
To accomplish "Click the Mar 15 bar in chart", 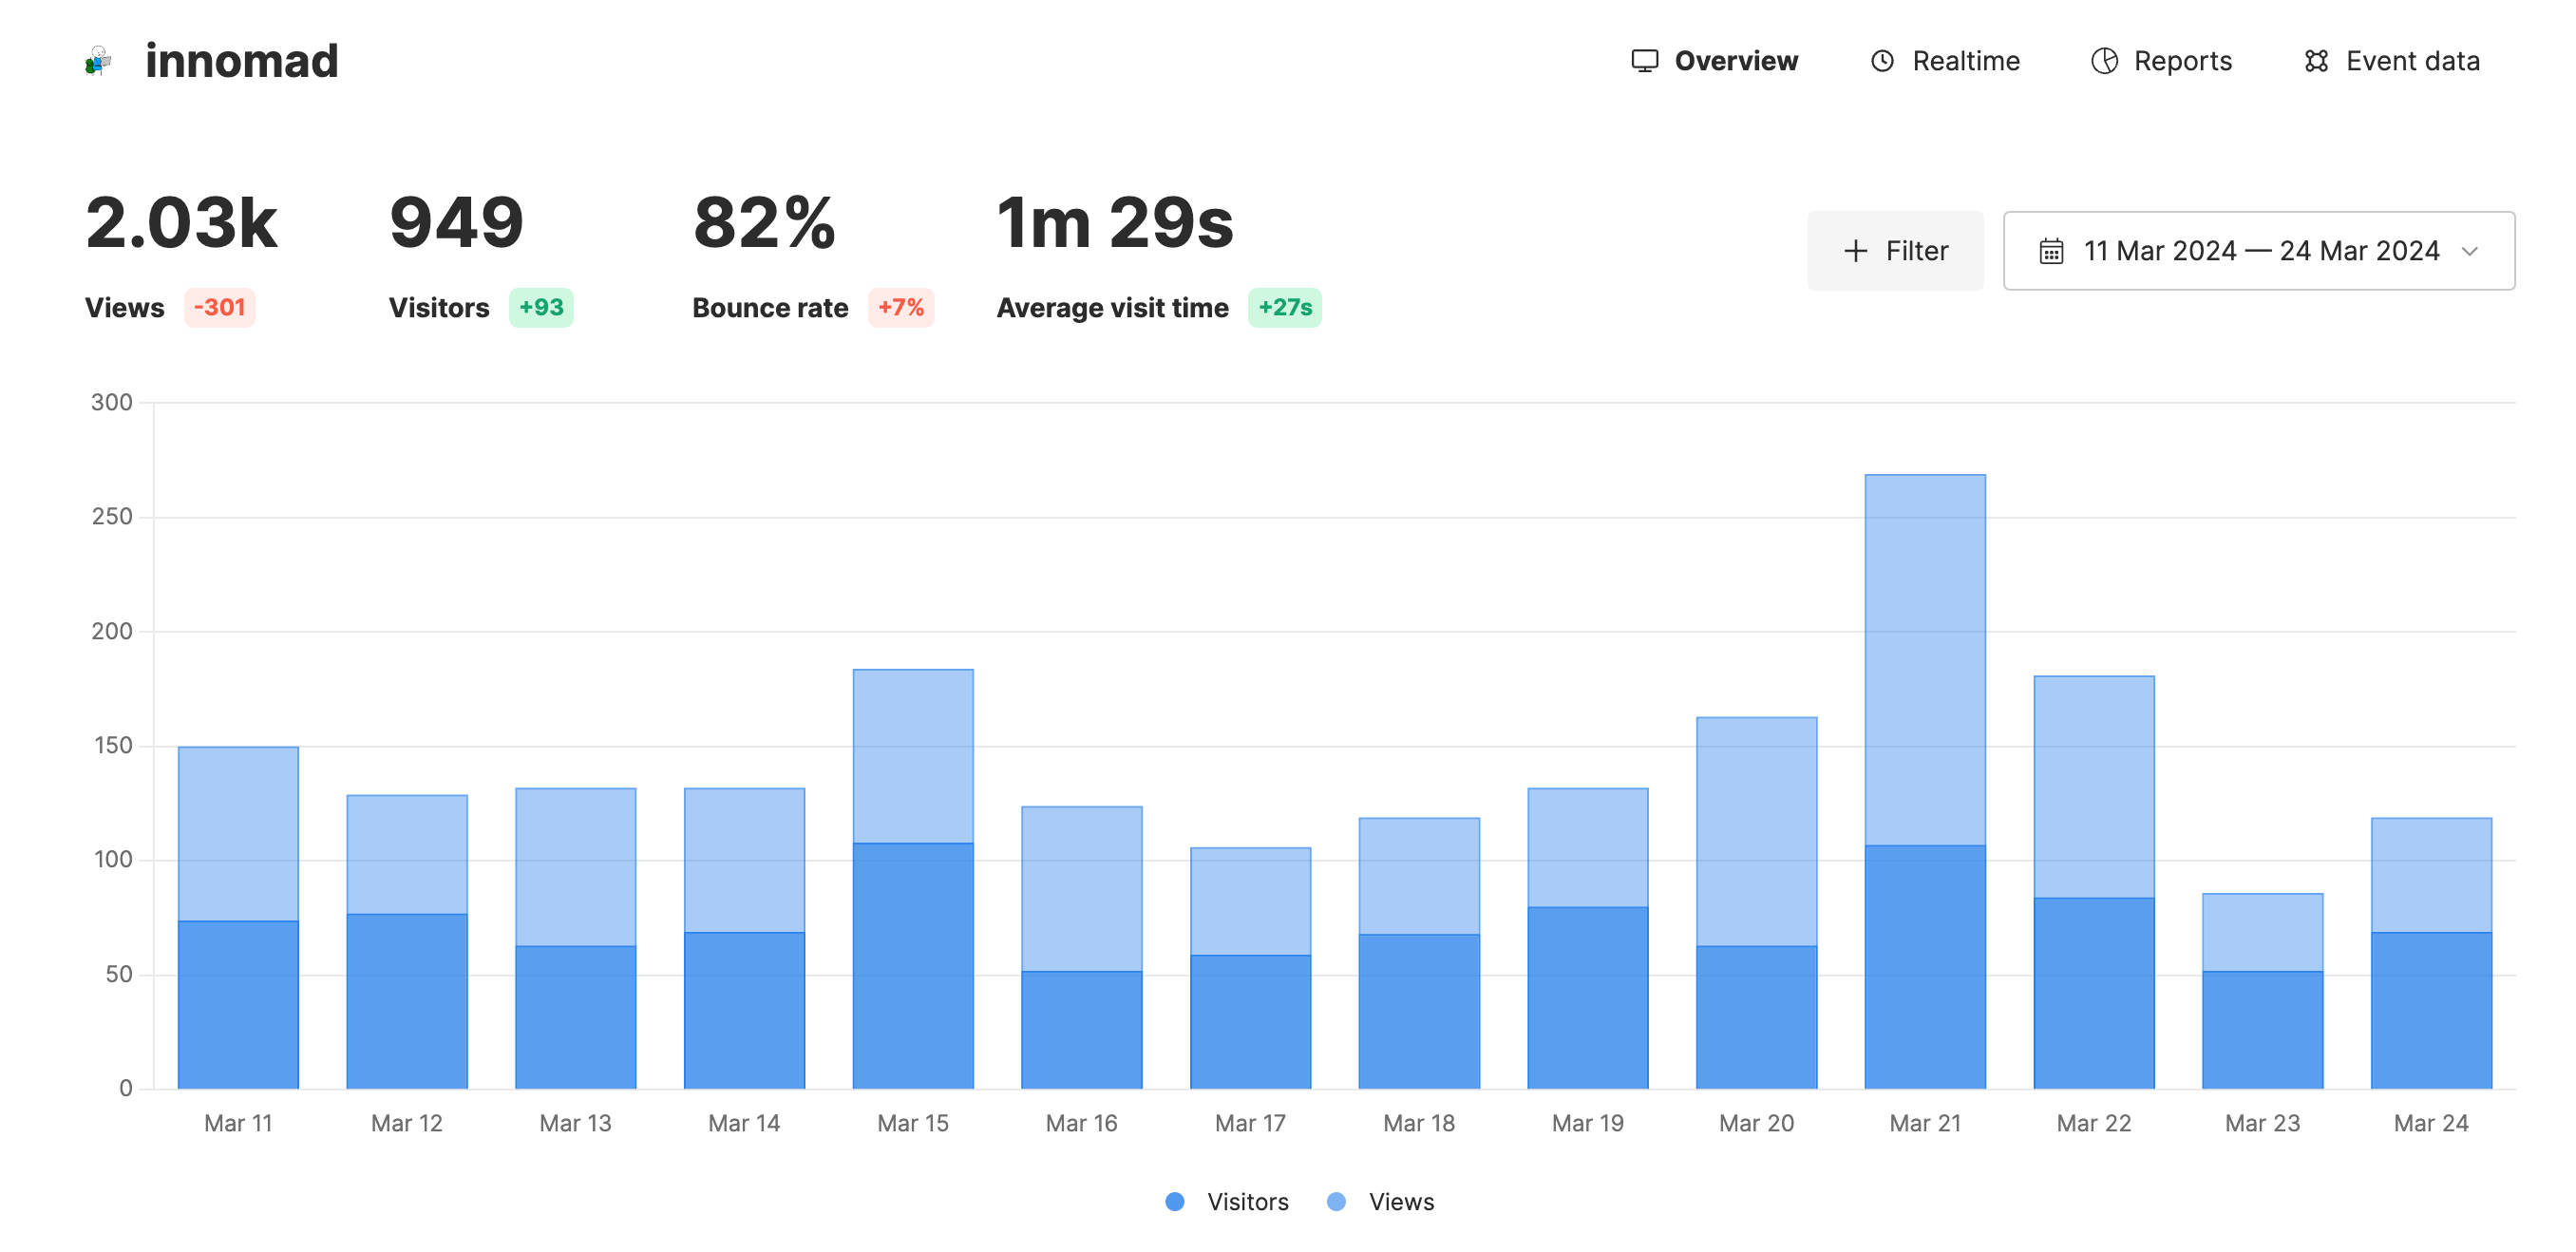I will pos(913,878).
